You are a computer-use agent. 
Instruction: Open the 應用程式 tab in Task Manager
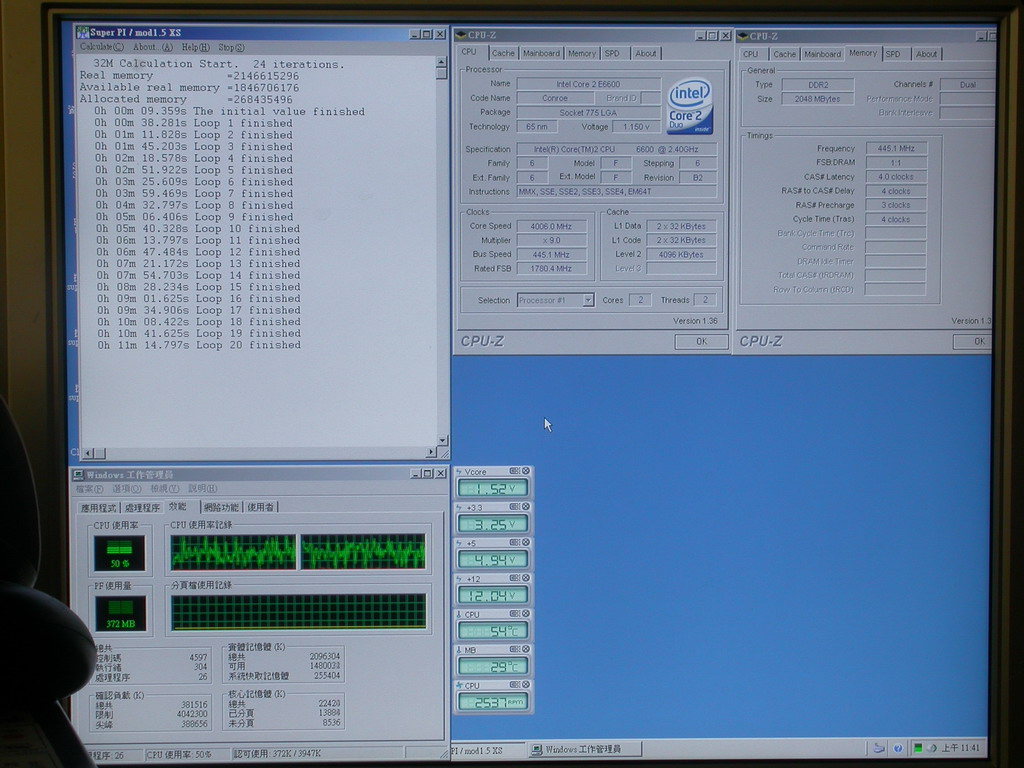(x=98, y=507)
